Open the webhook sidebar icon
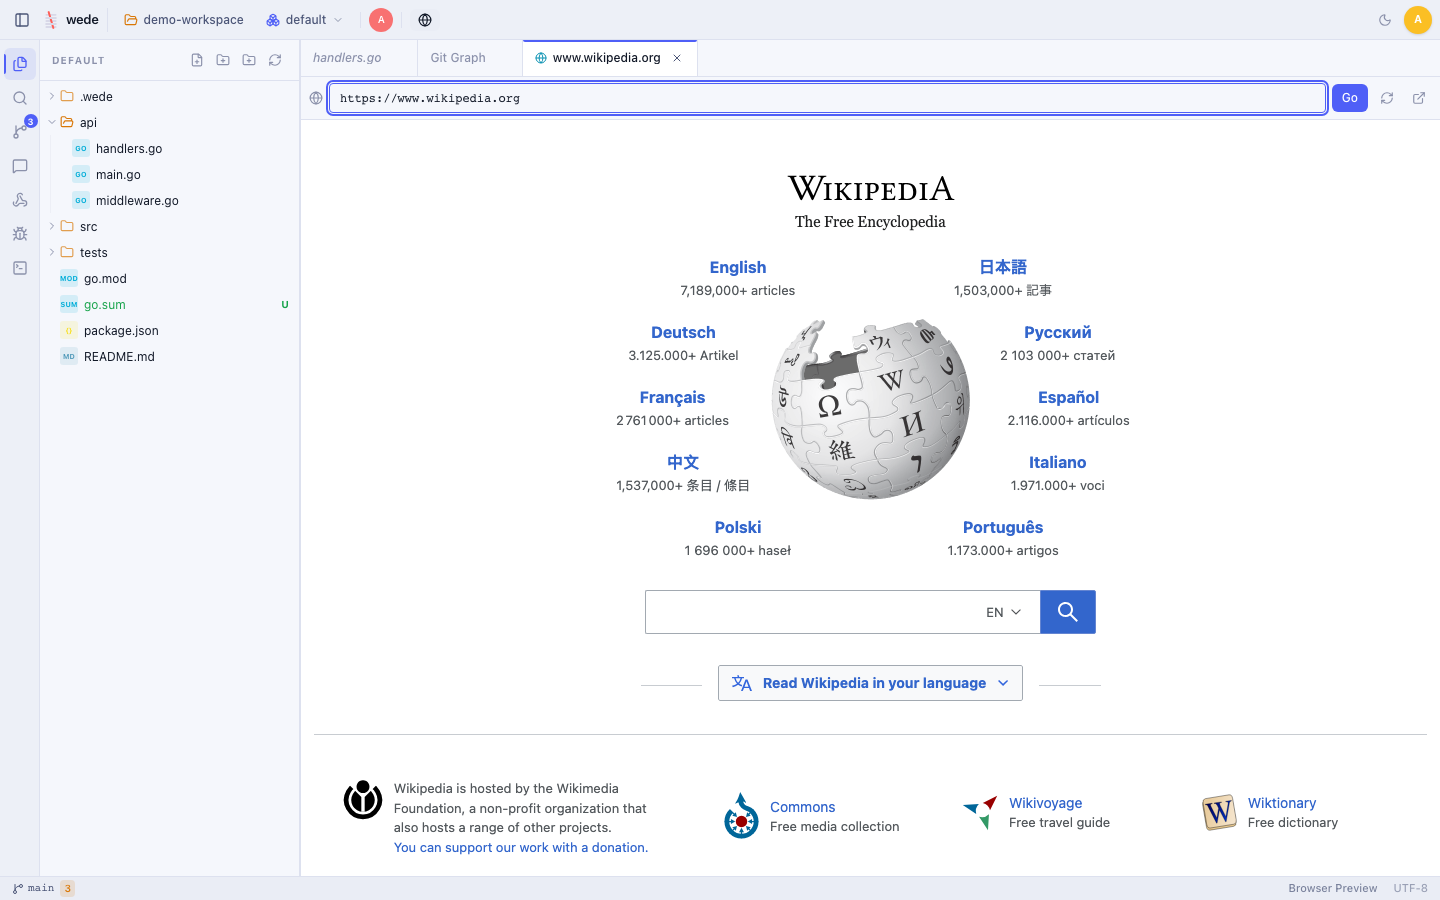 [20, 200]
